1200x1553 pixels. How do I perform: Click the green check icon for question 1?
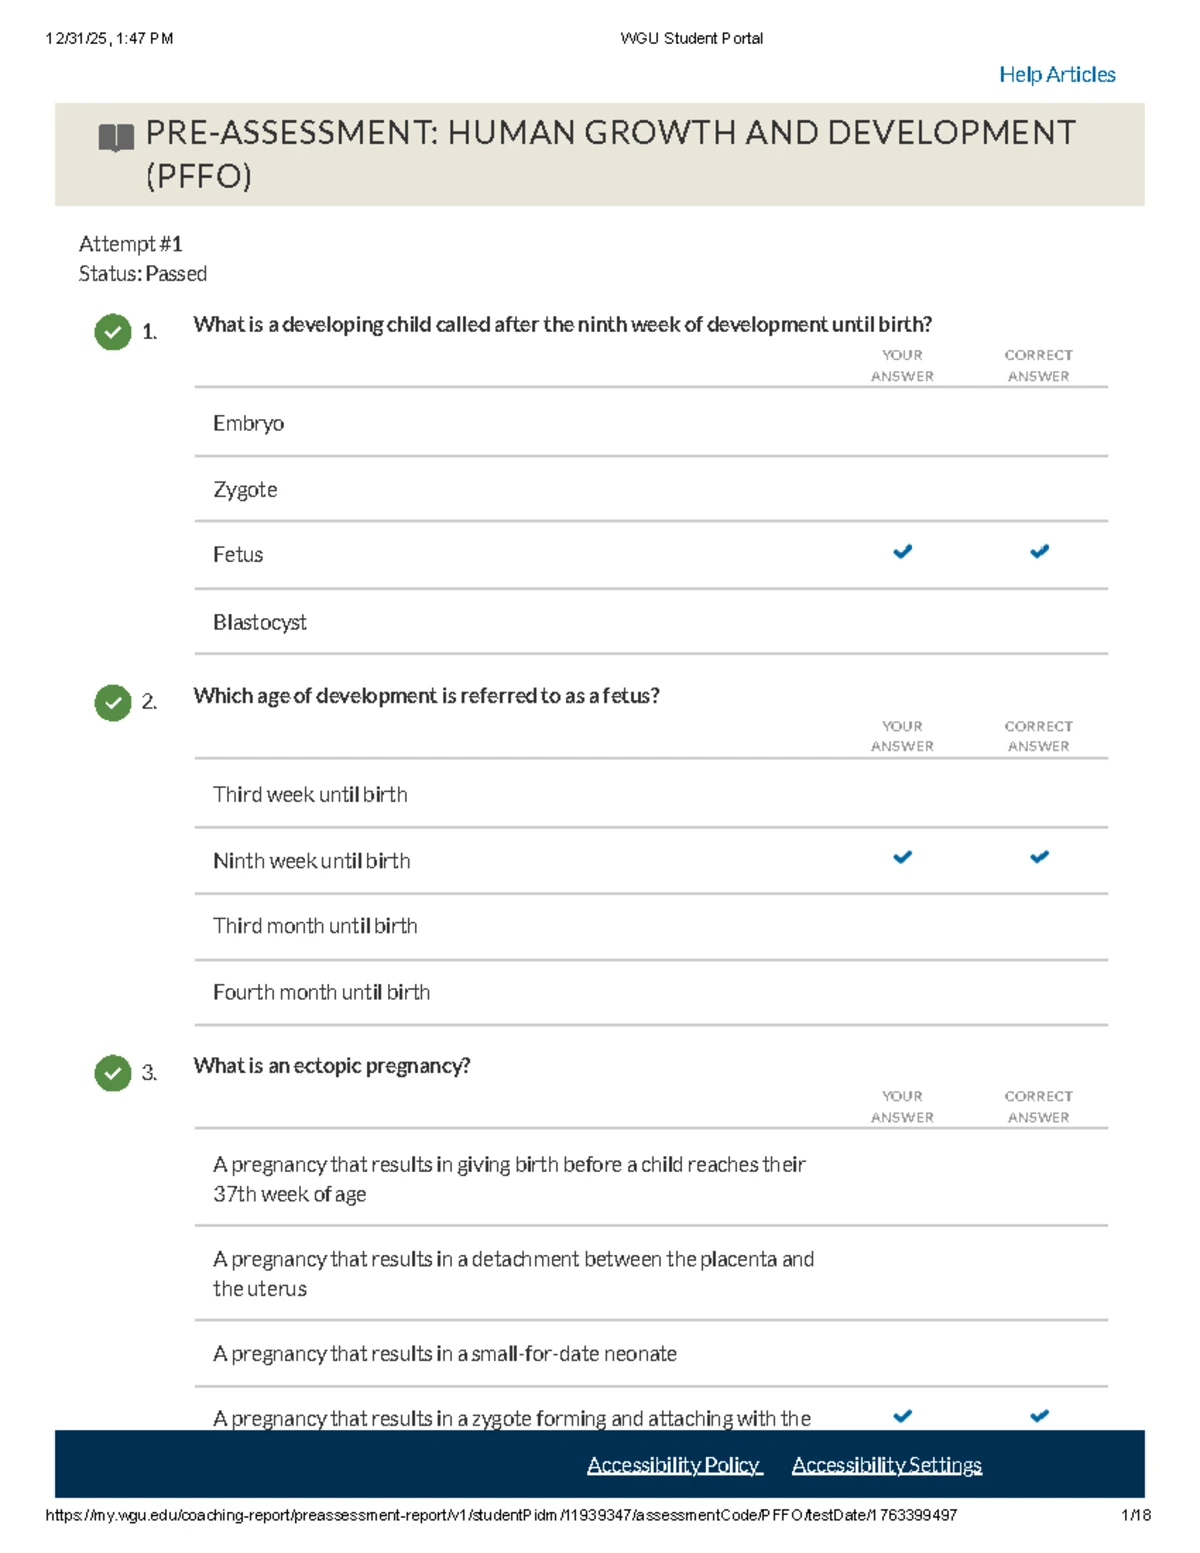[113, 332]
